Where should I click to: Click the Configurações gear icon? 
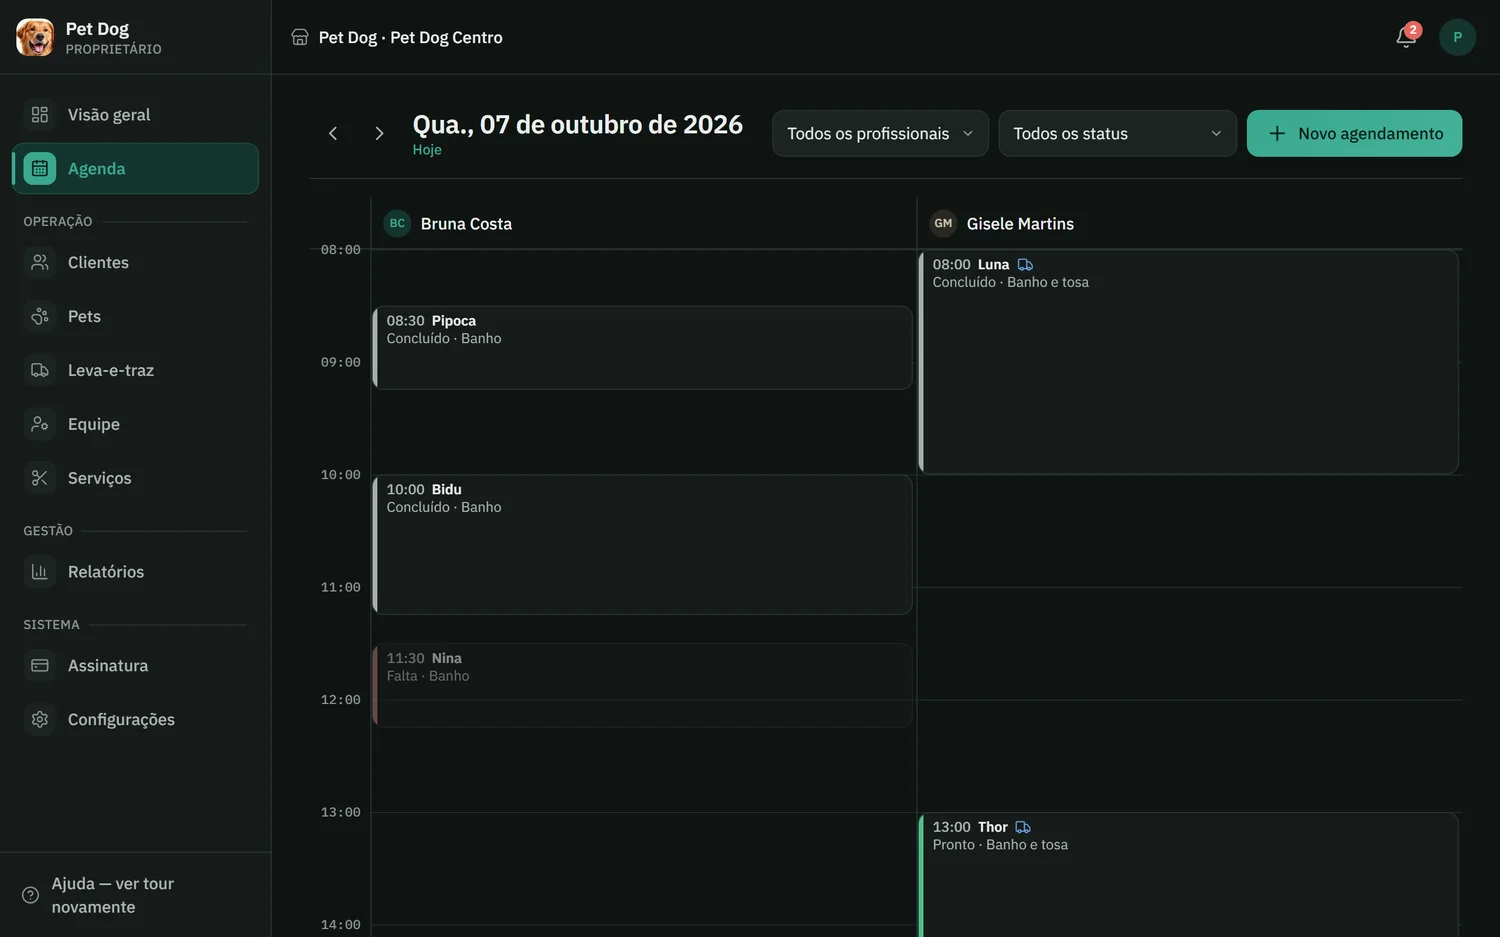[x=40, y=719]
